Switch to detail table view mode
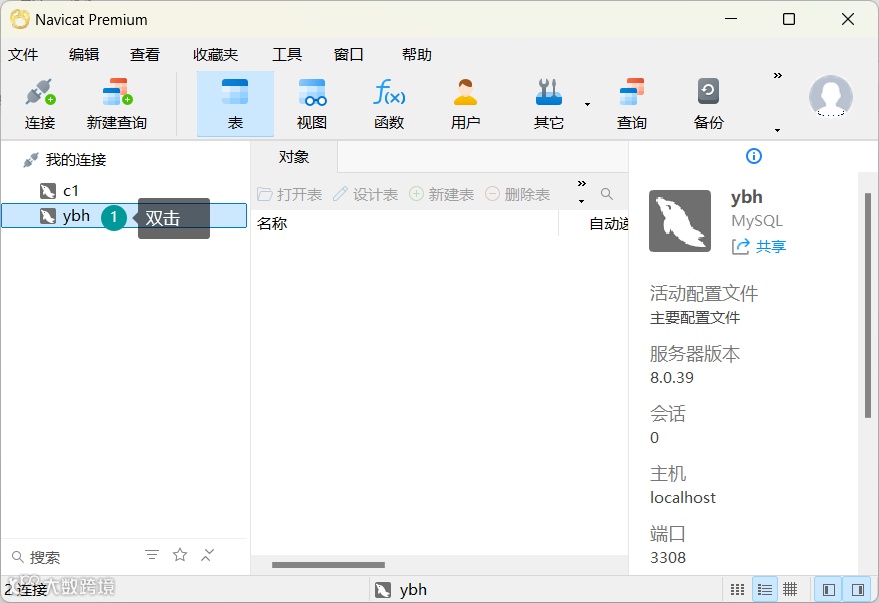This screenshot has width=879, height=603. coord(790,590)
